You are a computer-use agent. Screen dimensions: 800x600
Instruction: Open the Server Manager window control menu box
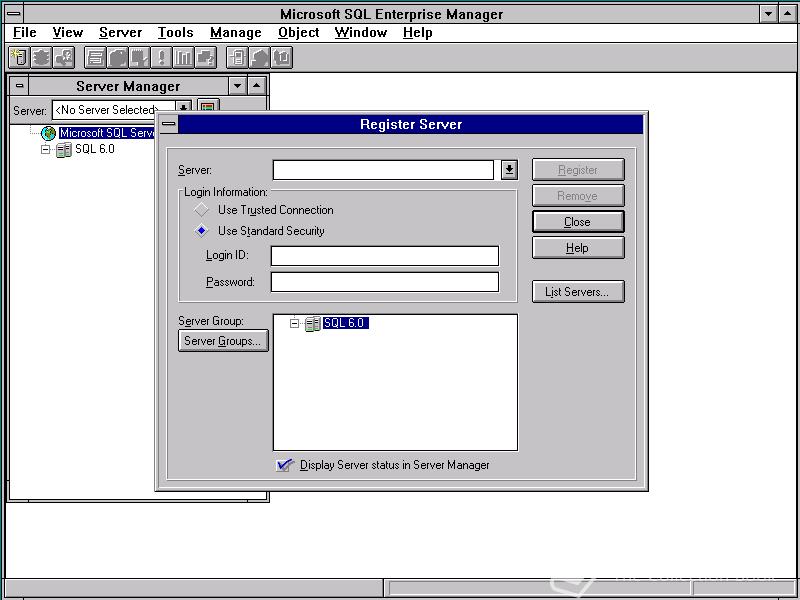(19, 86)
